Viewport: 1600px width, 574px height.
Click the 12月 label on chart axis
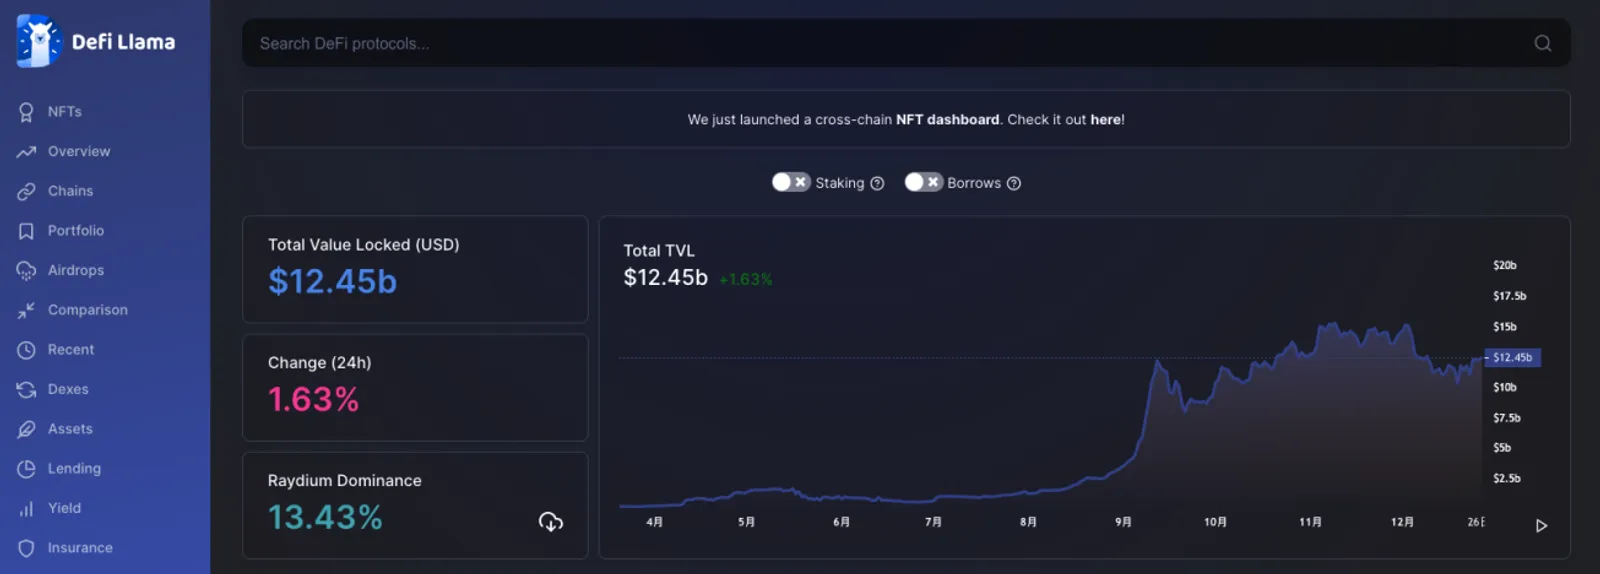pyautogui.click(x=1402, y=522)
